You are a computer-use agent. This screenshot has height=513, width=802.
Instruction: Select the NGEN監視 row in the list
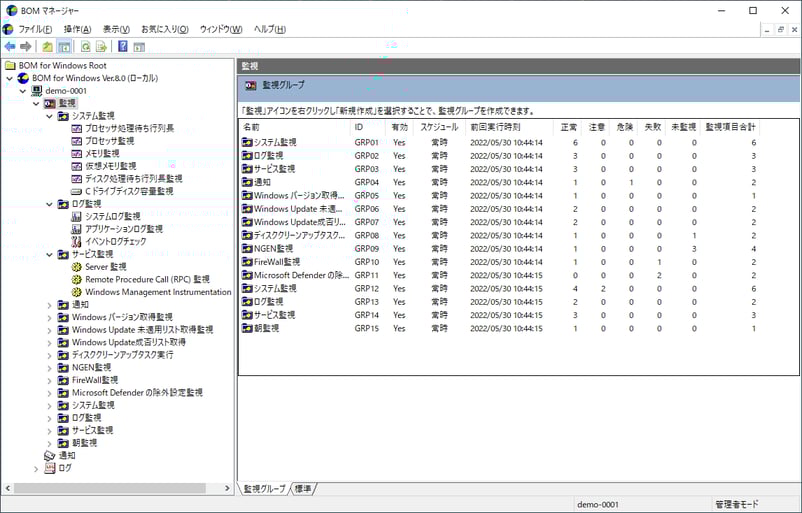pyautogui.click(x=499, y=249)
